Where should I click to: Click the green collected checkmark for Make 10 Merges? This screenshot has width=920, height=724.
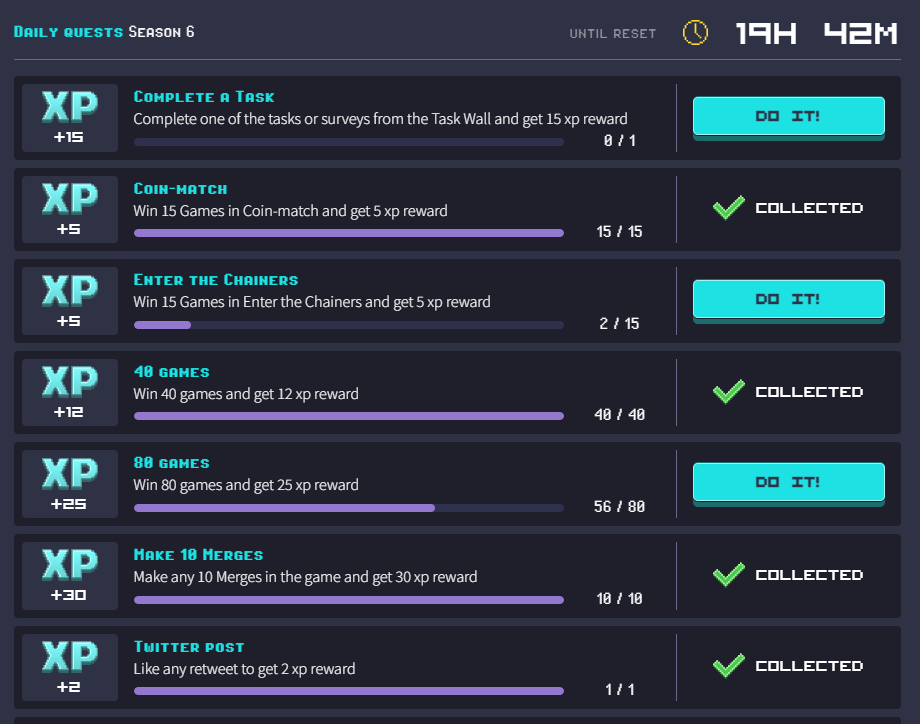point(729,574)
